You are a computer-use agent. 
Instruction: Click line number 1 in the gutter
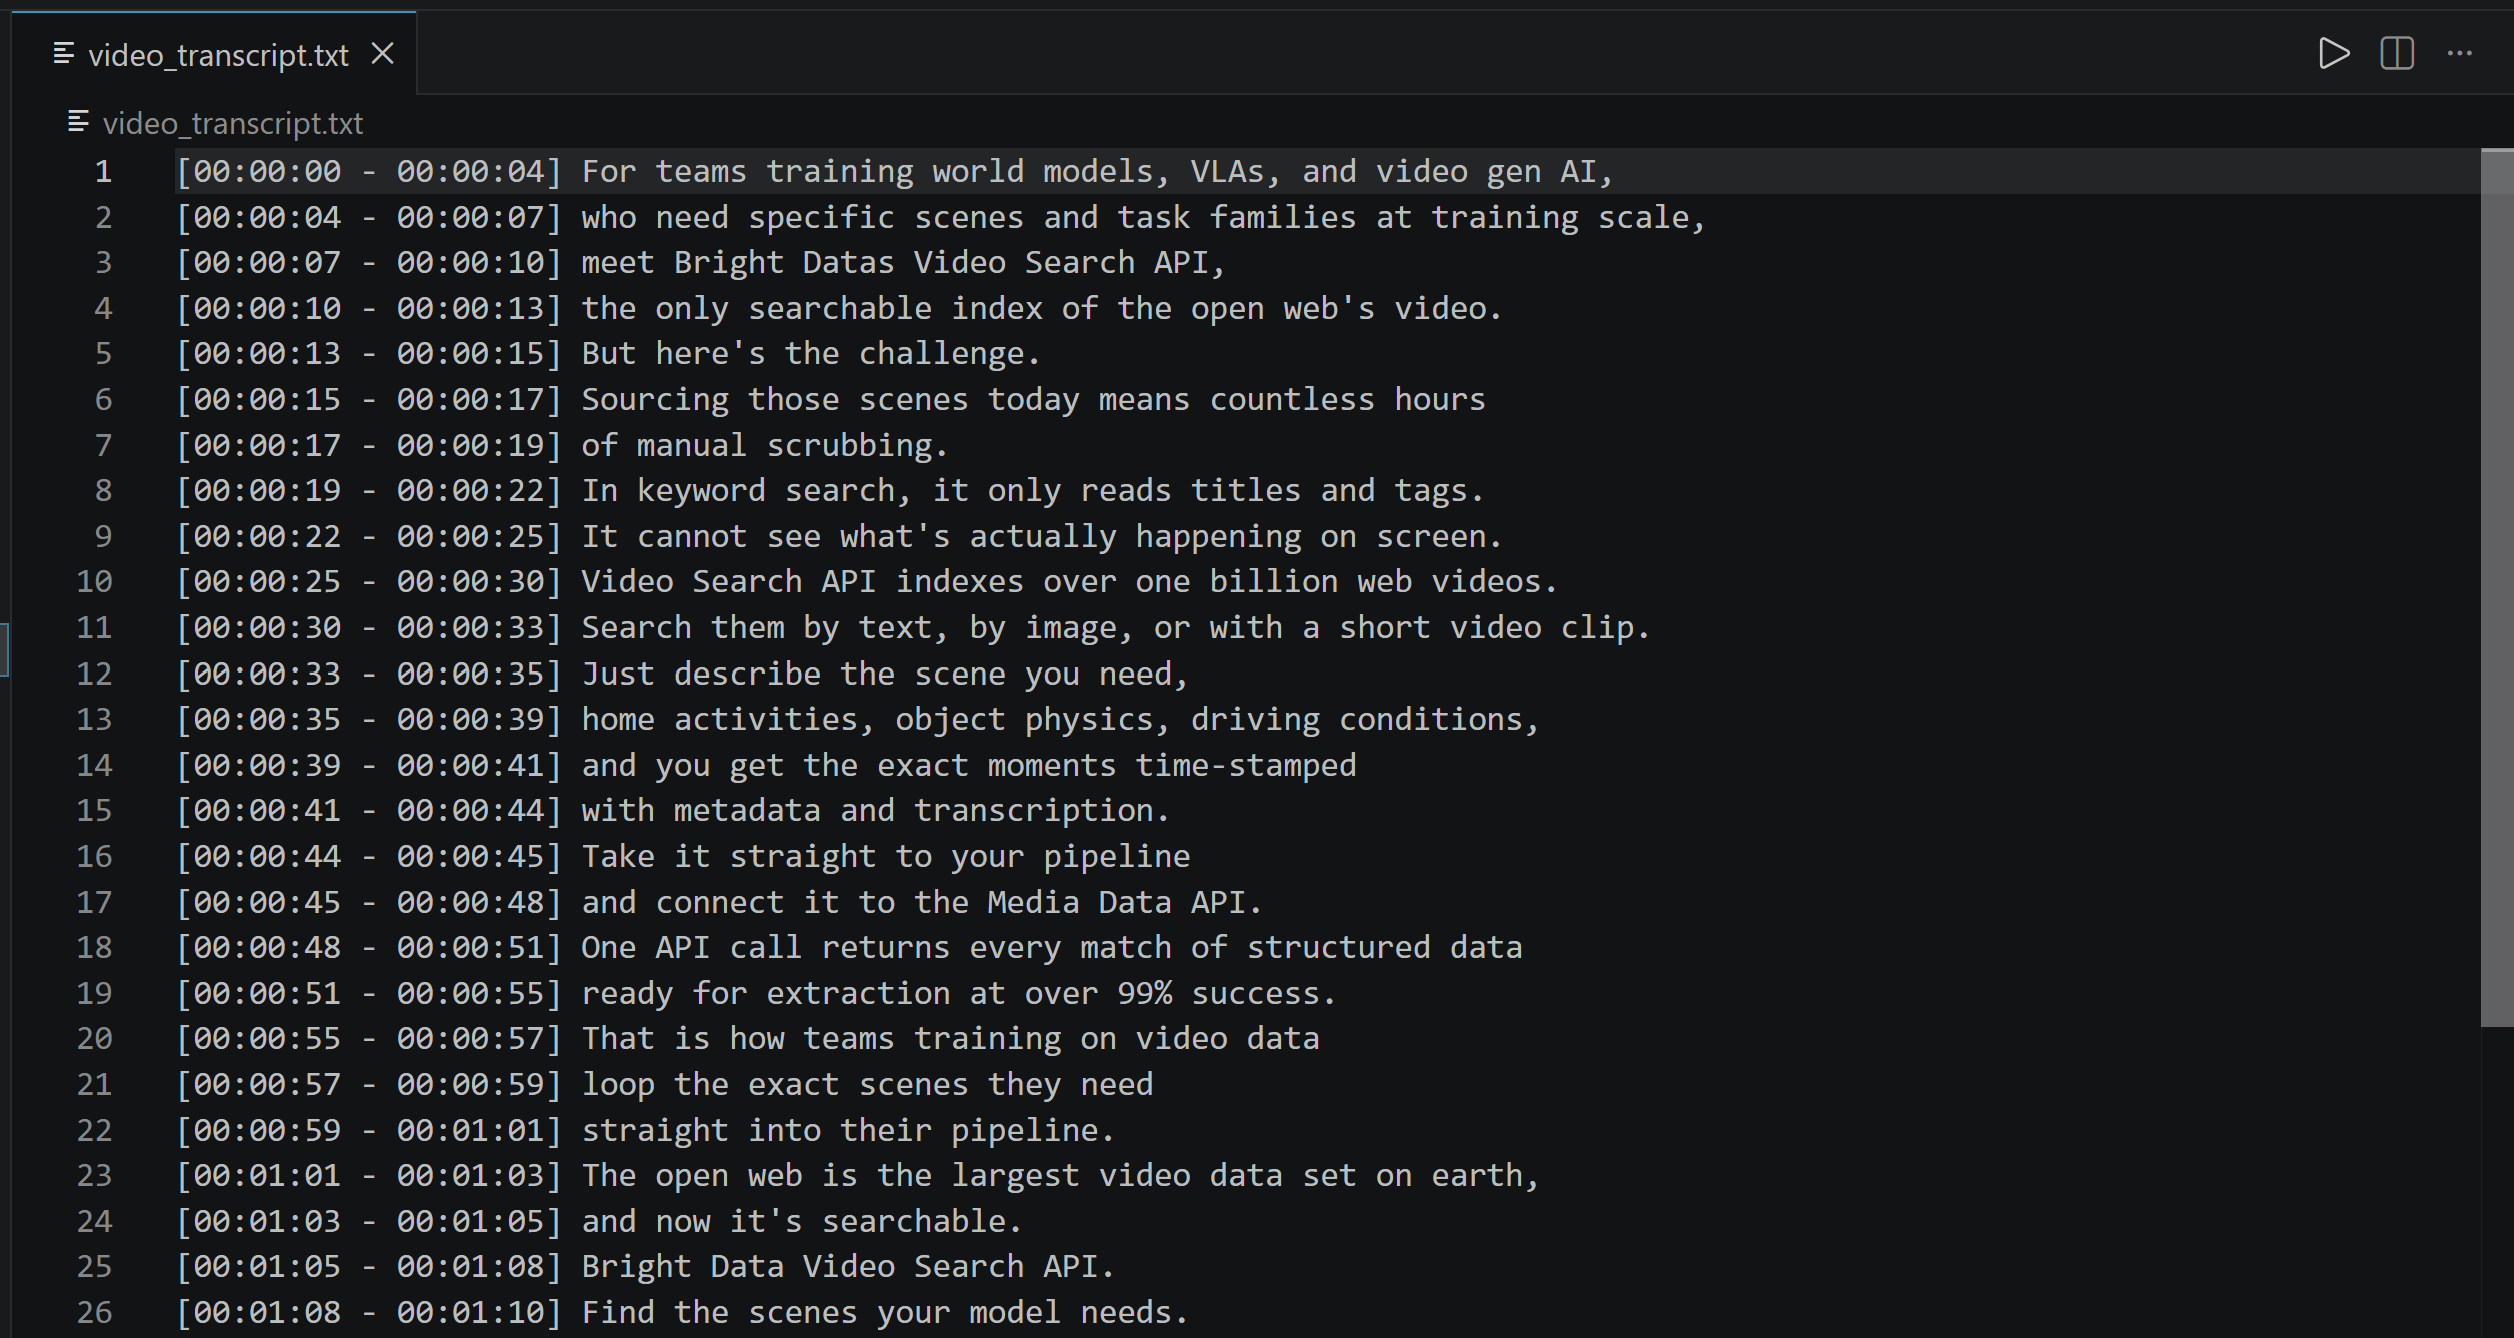pyautogui.click(x=103, y=172)
